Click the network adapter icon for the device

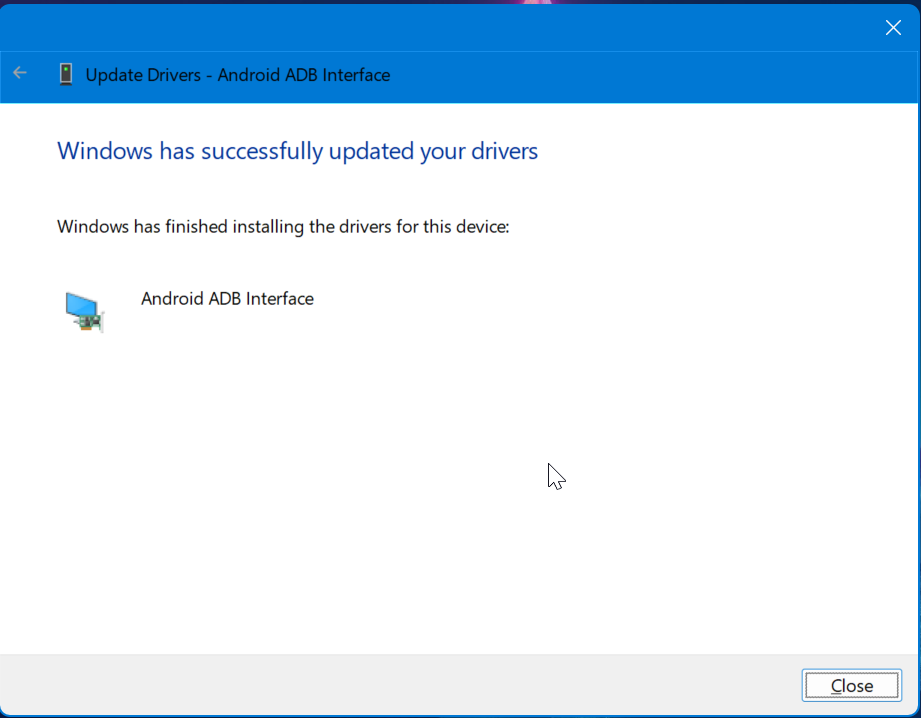pyautogui.click(x=84, y=311)
